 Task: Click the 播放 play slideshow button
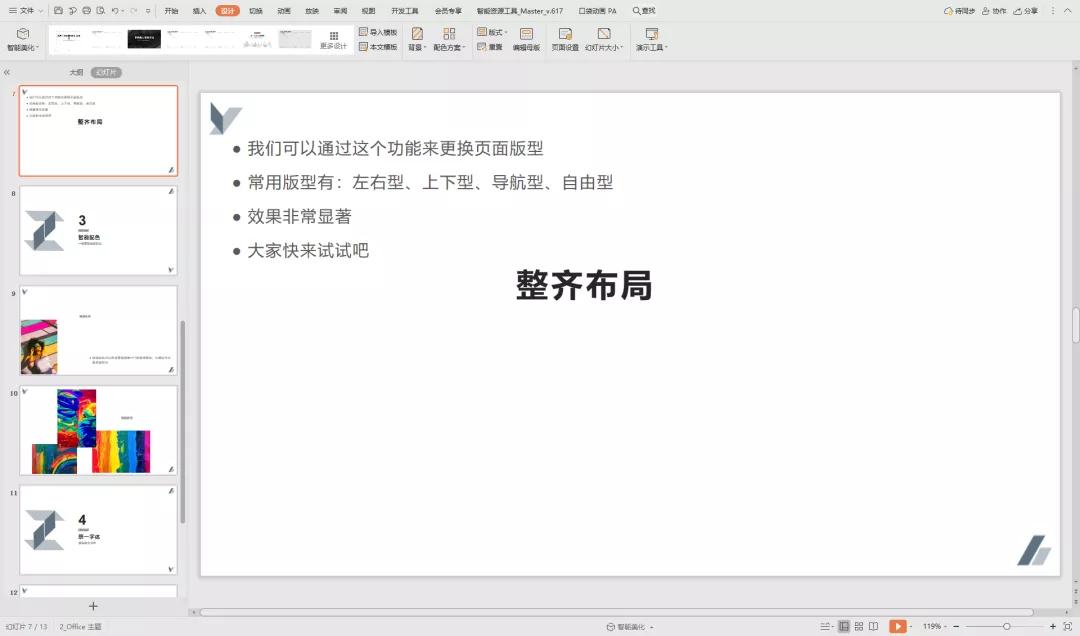click(x=897, y=625)
